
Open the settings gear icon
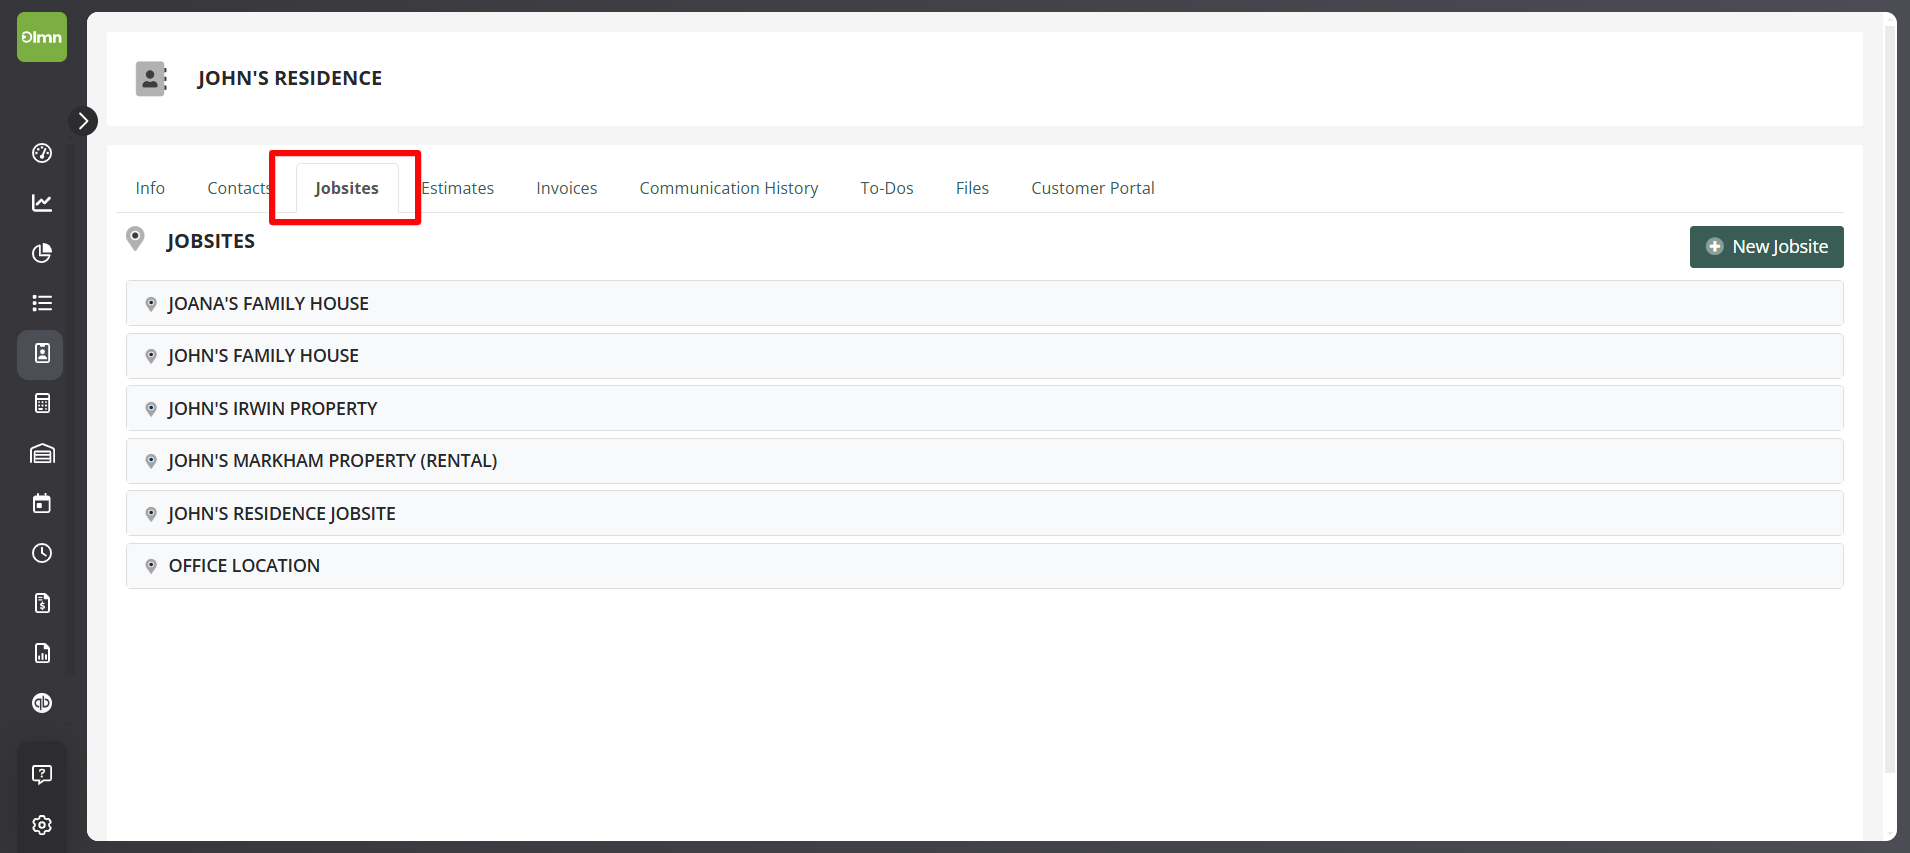pos(42,825)
